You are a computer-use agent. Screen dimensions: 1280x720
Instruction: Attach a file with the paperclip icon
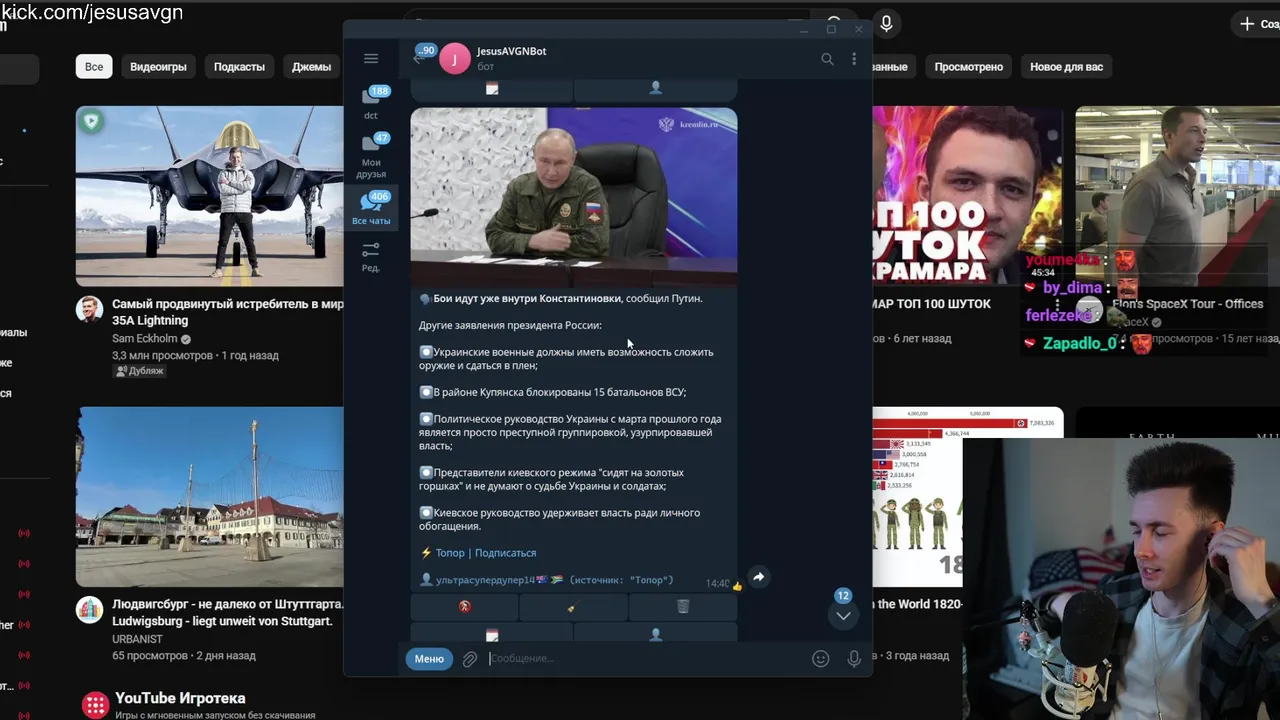coord(469,659)
